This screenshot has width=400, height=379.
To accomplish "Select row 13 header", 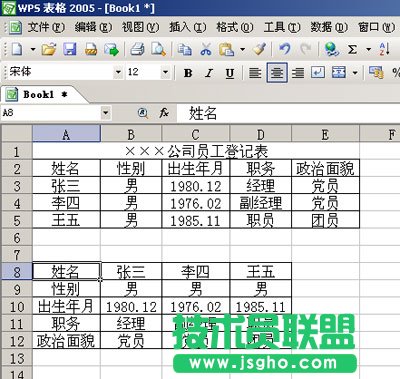I will pyautogui.click(x=17, y=359).
